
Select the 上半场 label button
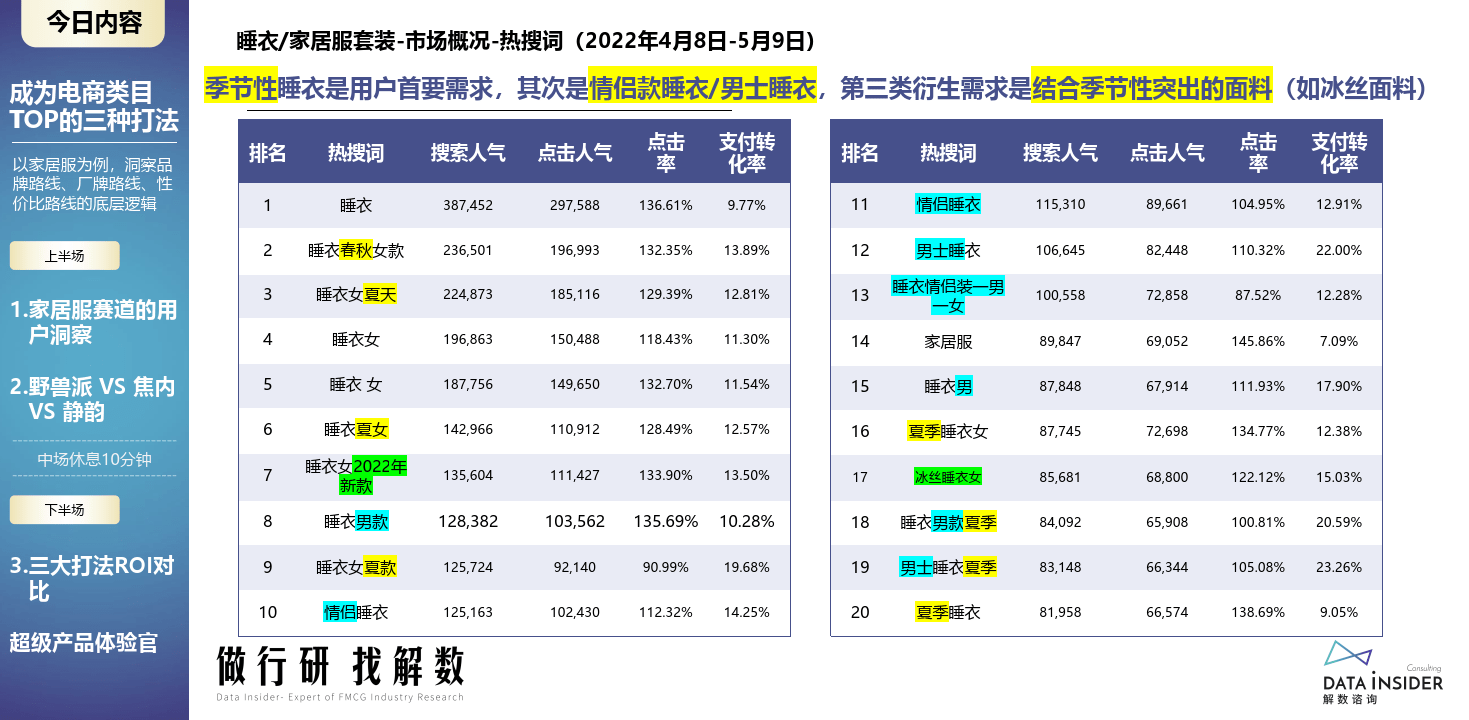[65, 256]
